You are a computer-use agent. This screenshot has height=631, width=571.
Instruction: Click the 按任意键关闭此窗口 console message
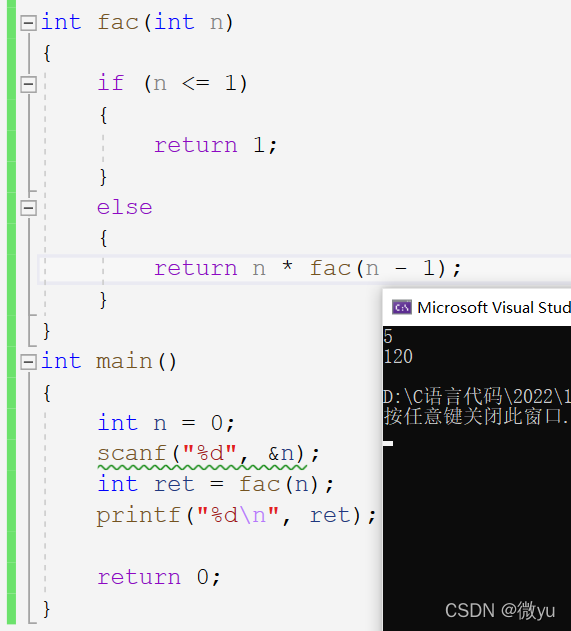tap(477, 417)
